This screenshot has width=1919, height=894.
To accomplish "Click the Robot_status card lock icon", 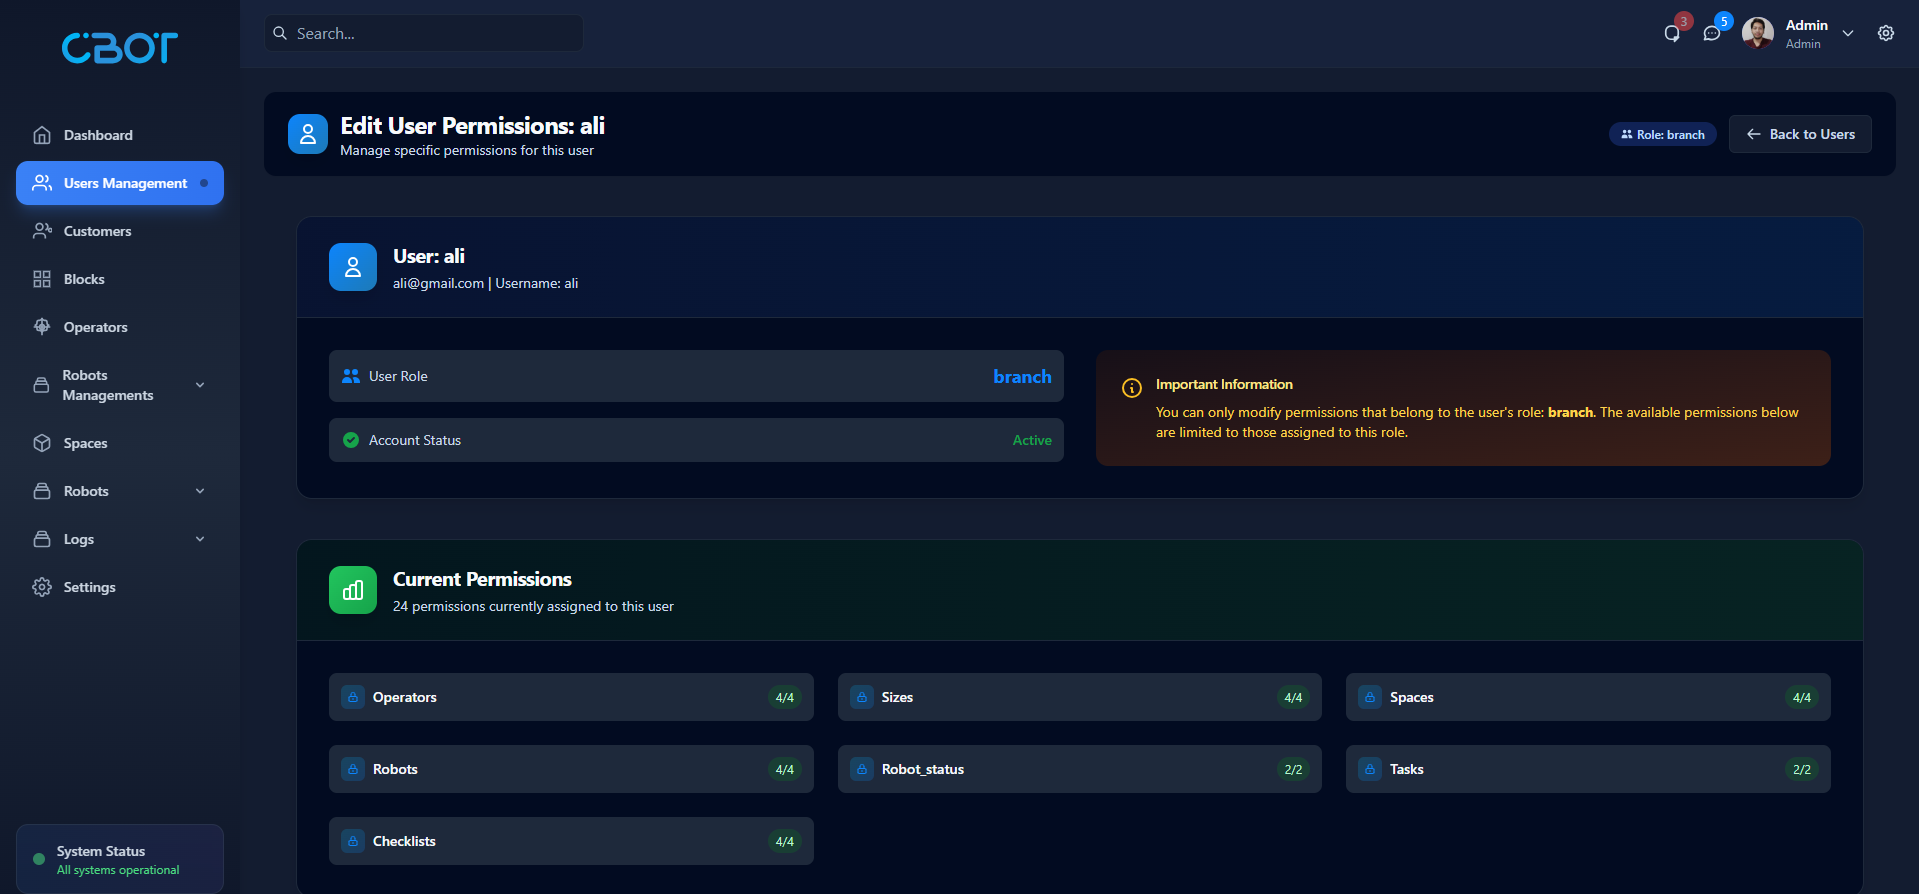I will pyautogui.click(x=862, y=769).
